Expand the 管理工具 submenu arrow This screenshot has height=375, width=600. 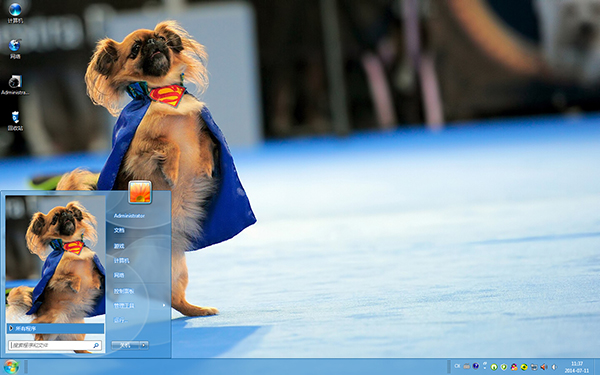[x=164, y=305]
